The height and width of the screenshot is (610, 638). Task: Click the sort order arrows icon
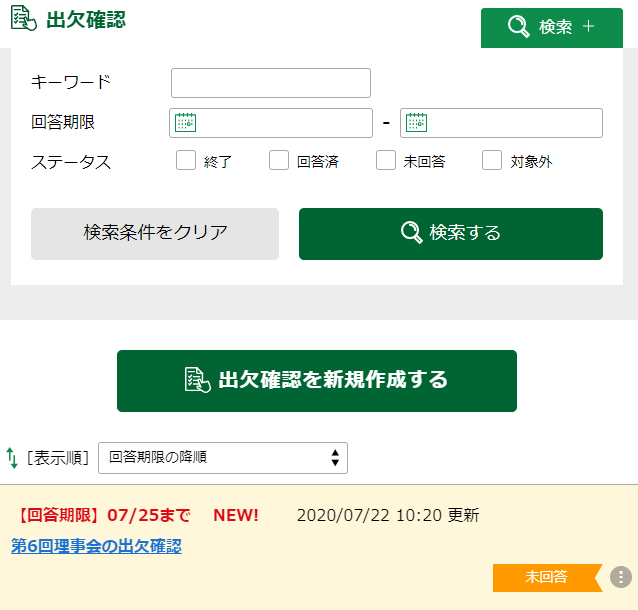[x=12, y=458]
